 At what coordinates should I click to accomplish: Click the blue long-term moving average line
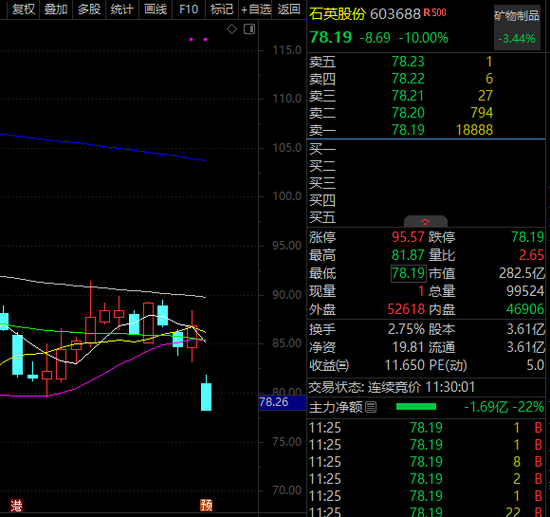coord(103,147)
